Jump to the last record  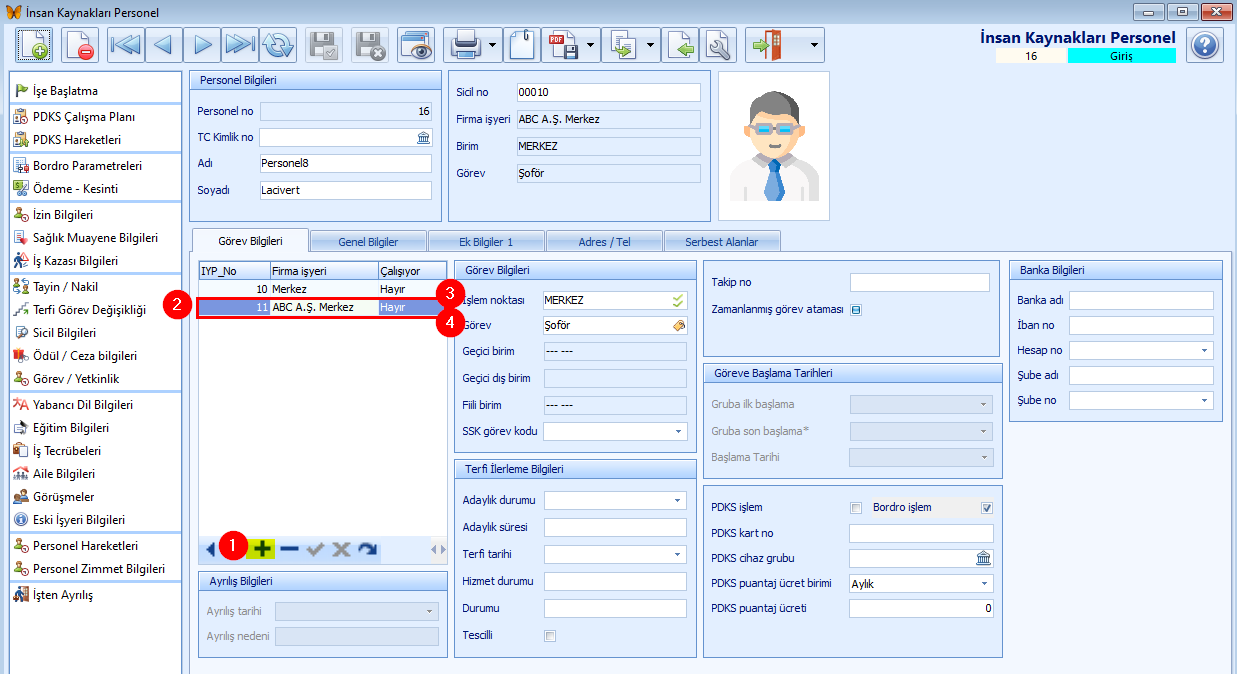[240, 45]
